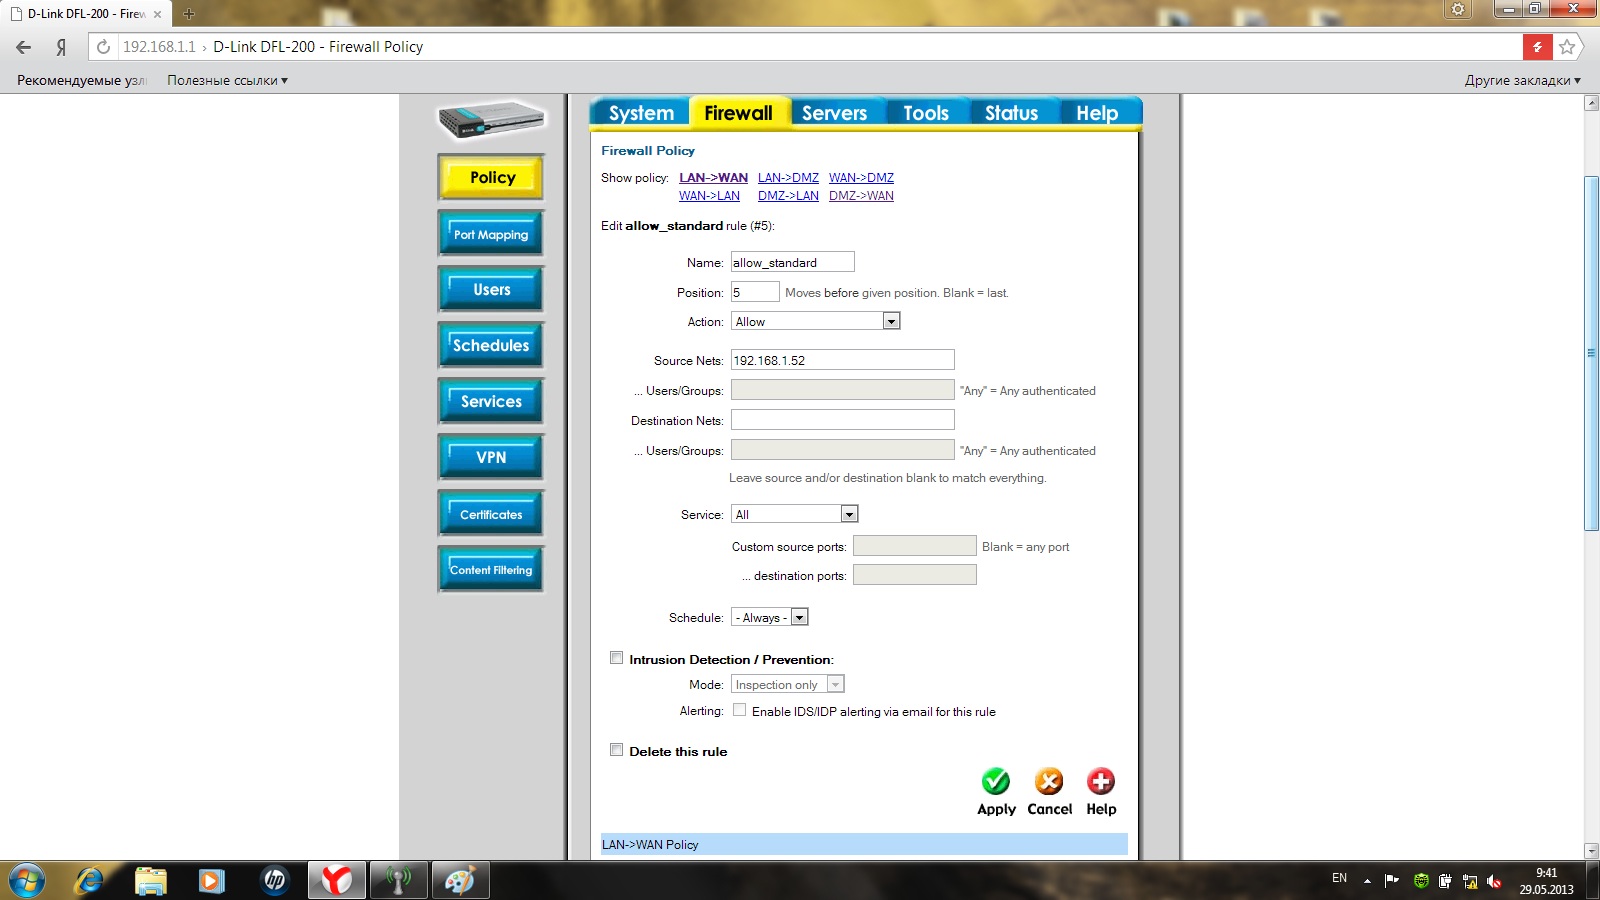
Task: Open Content Filtering in sidebar
Action: point(491,570)
